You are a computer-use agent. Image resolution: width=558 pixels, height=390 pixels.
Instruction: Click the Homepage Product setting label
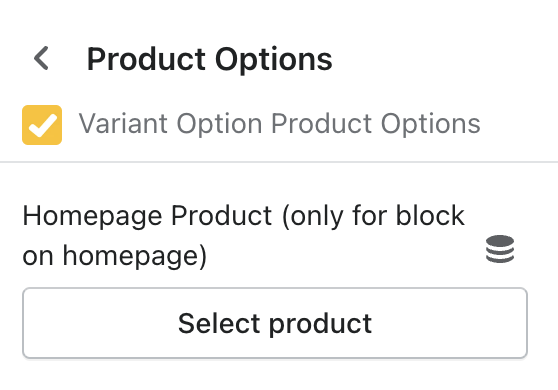(x=243, y=235)
